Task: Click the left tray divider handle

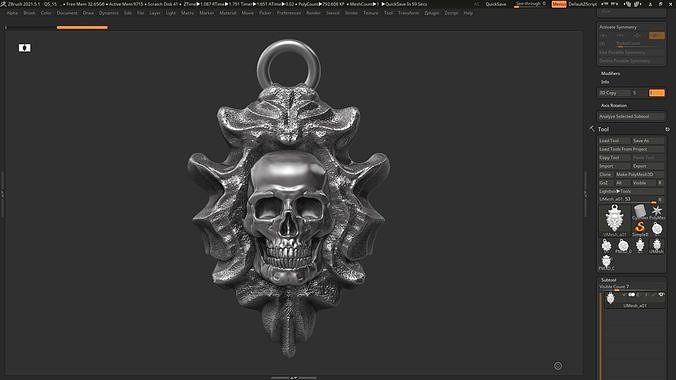Action: (2, 194)
